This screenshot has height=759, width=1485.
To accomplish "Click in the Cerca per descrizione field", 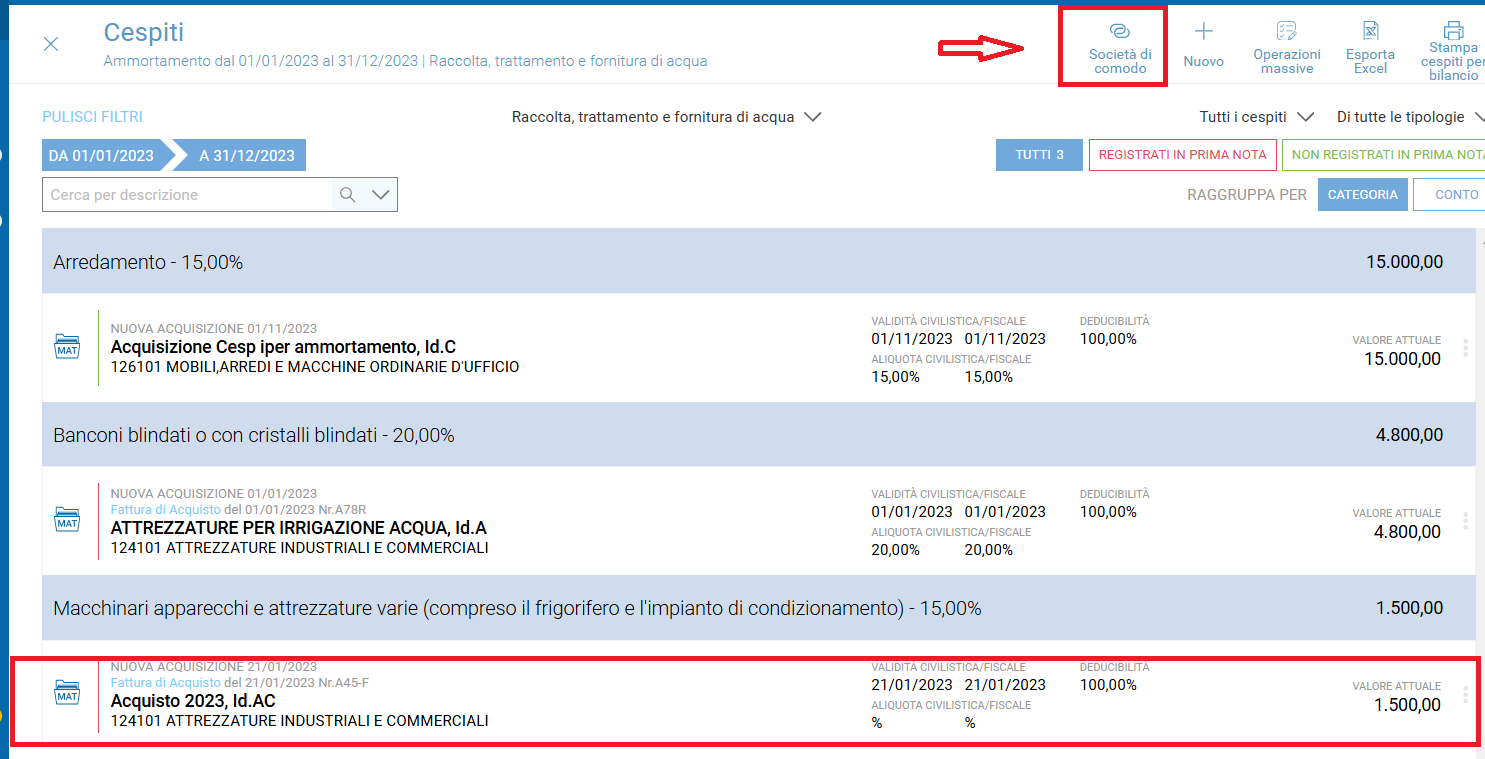I will pyautogui.click(x=187, y=195).
